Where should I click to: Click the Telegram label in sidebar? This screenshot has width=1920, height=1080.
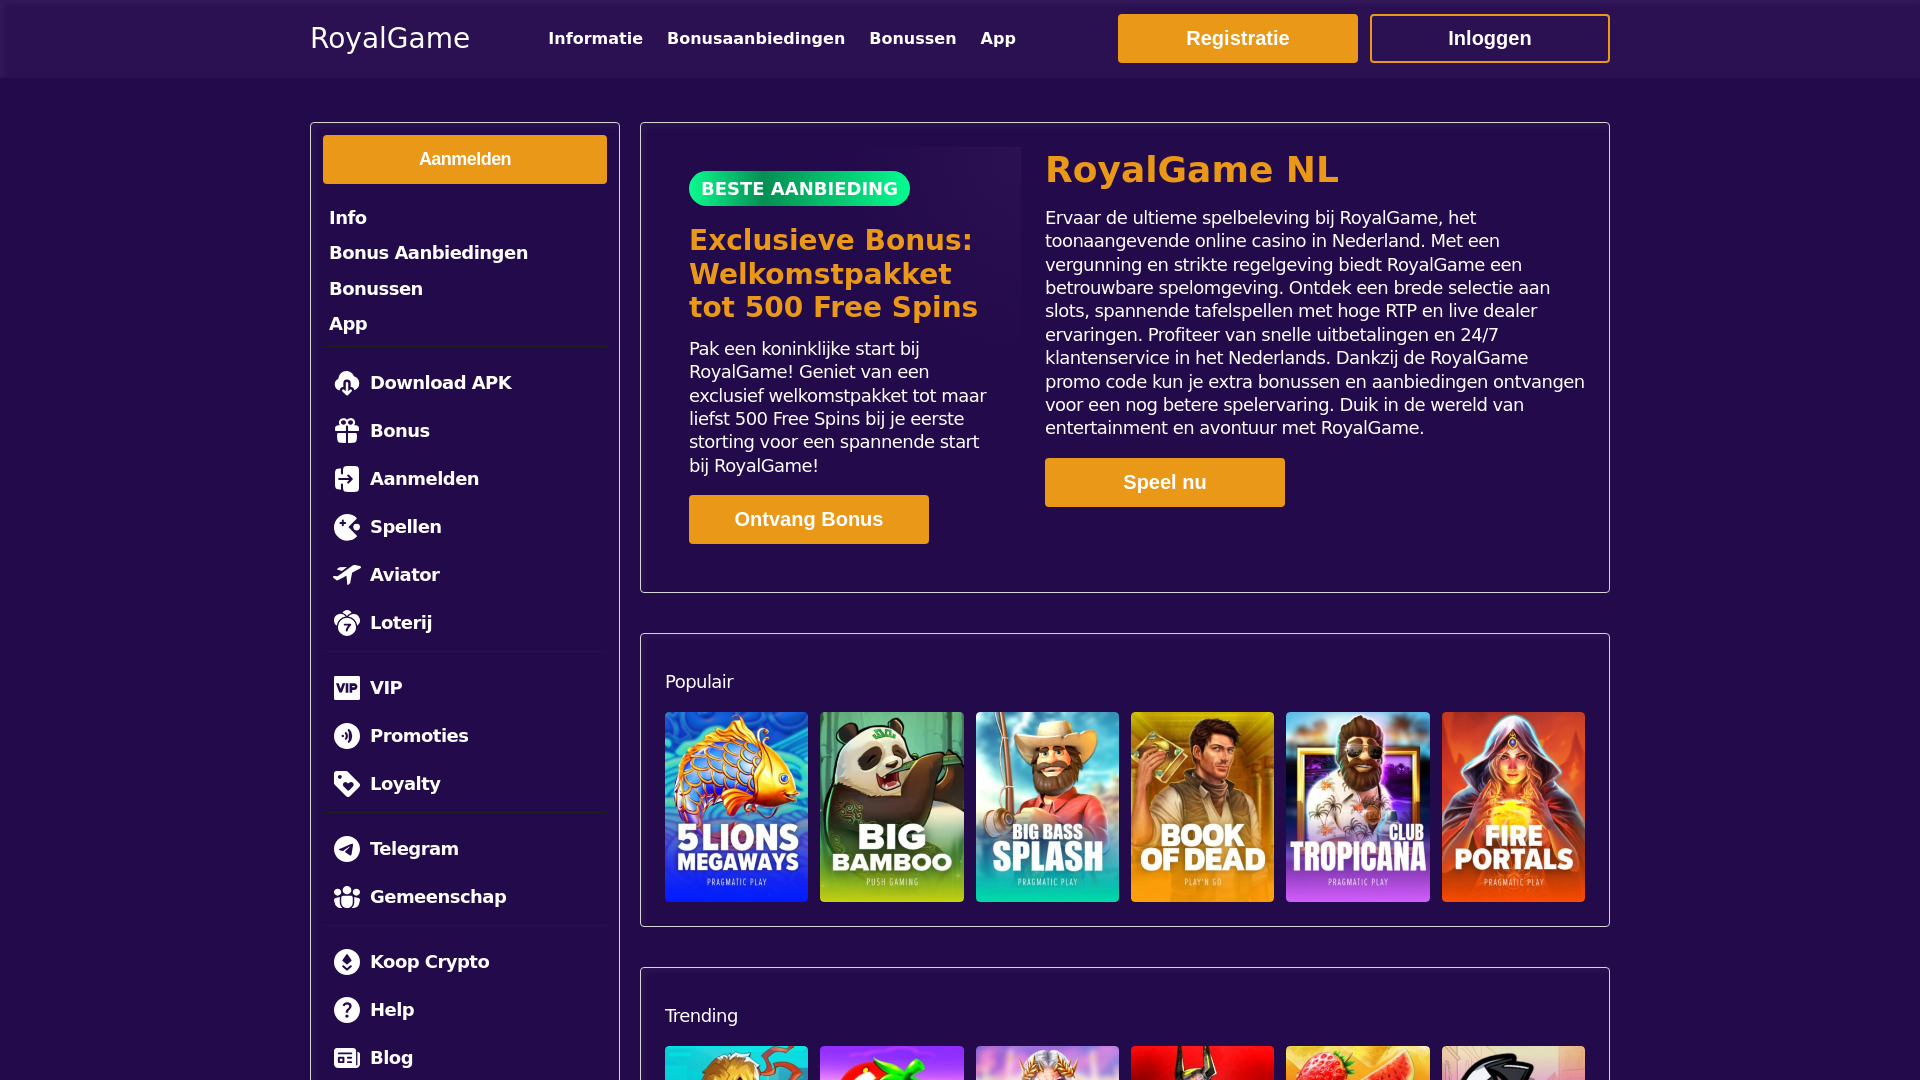click(414, 849)
